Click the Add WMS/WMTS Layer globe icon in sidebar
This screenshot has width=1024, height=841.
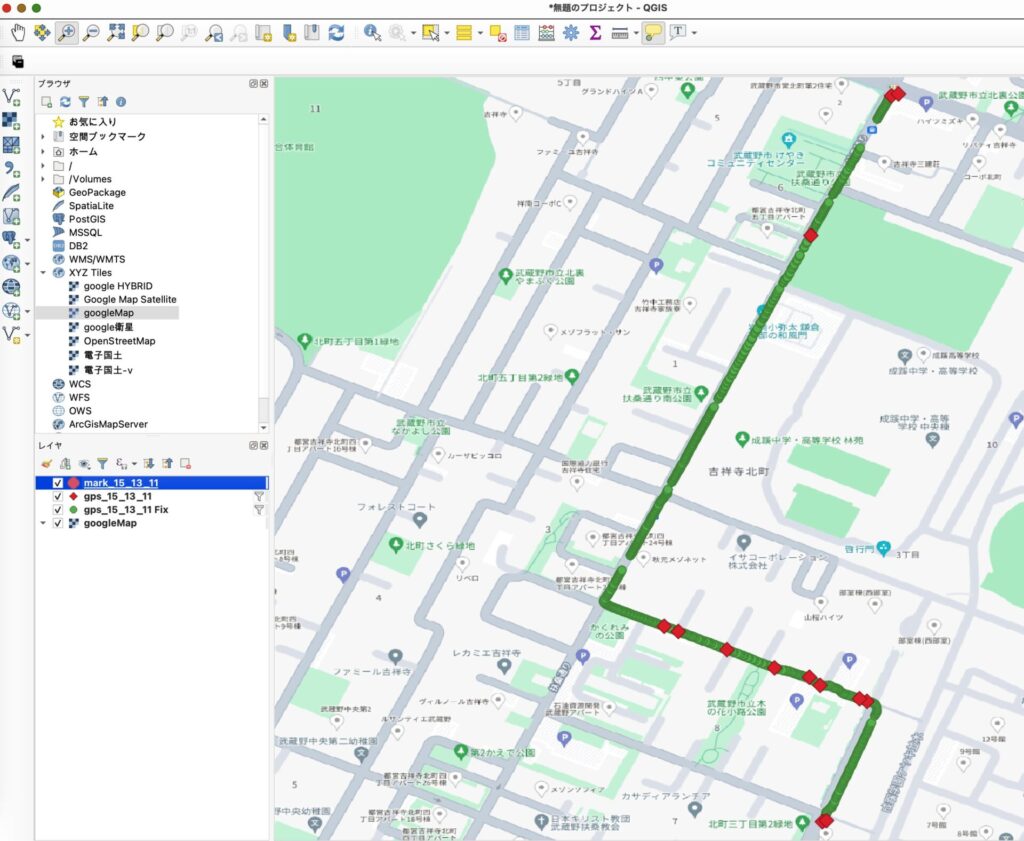click(x=11, y=263)
